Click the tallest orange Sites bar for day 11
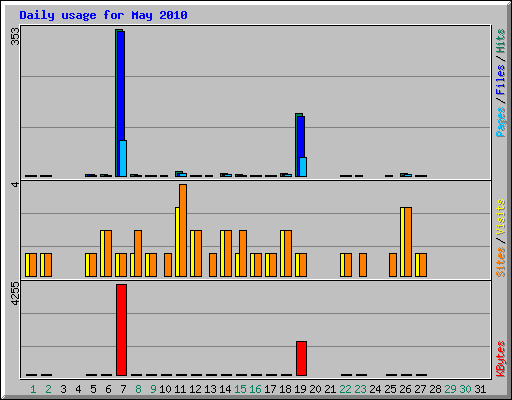Image resolution: width=512 pixels, height=400 pixels. pos(183,230)
